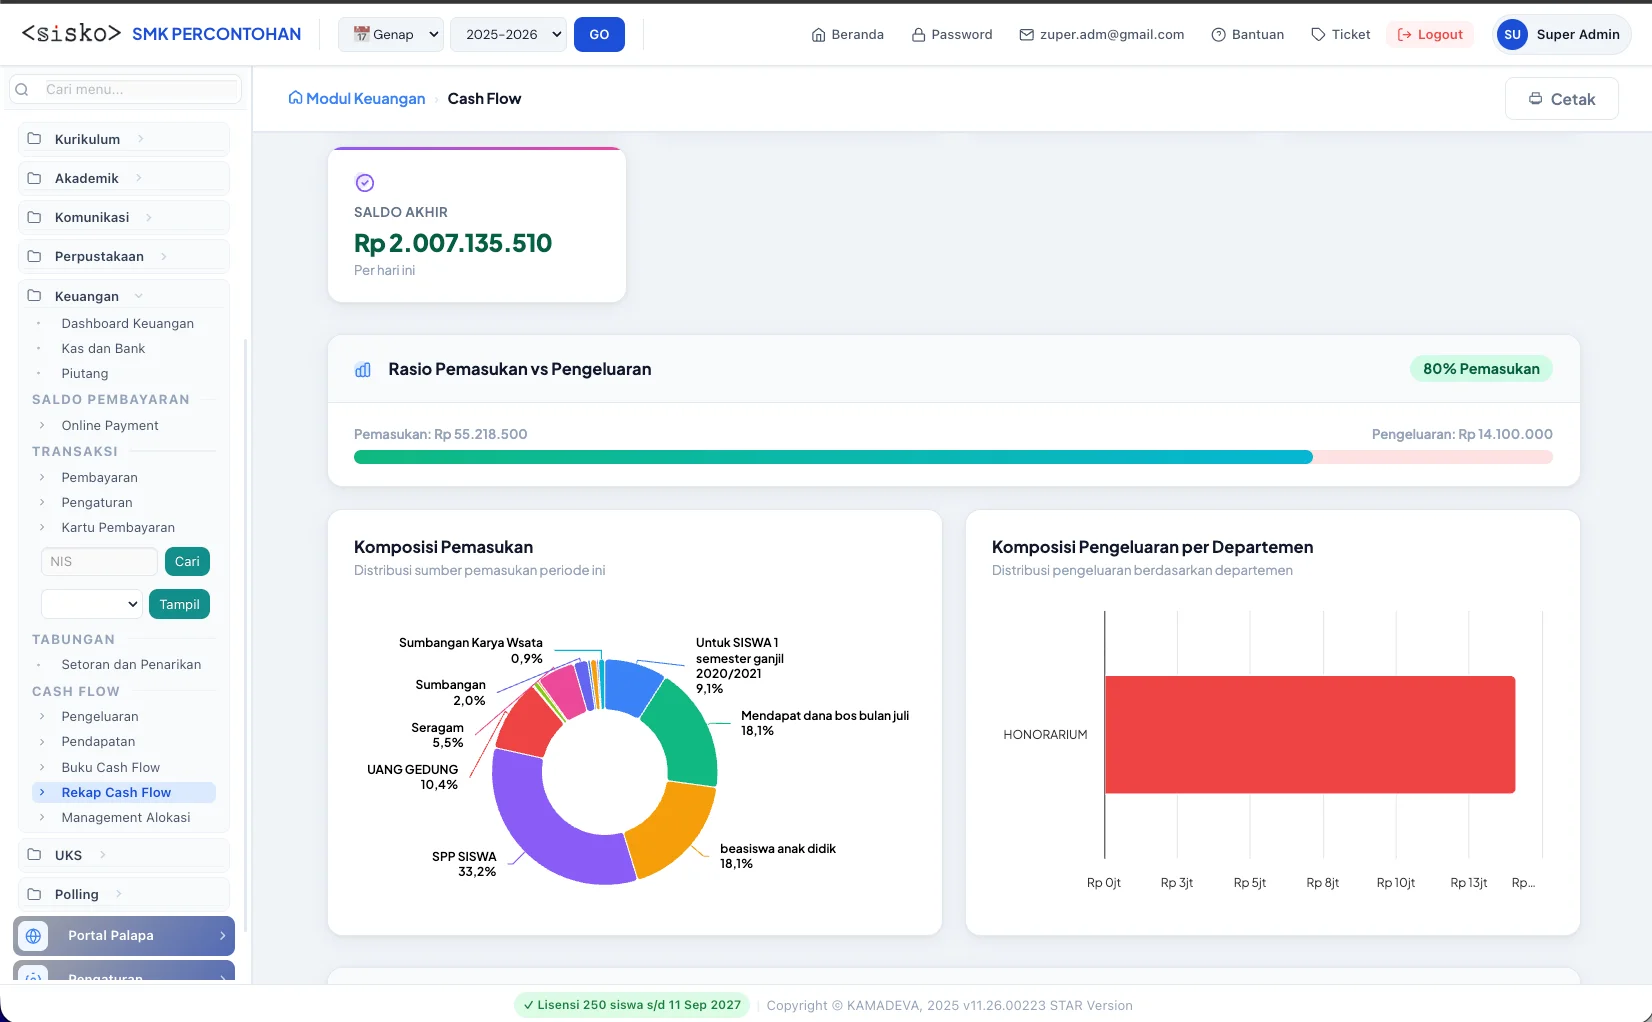Open the Genap semester dropdown
Image resolution: width=1652 pixels, height=1022 pixels.
tap(392, 35)
